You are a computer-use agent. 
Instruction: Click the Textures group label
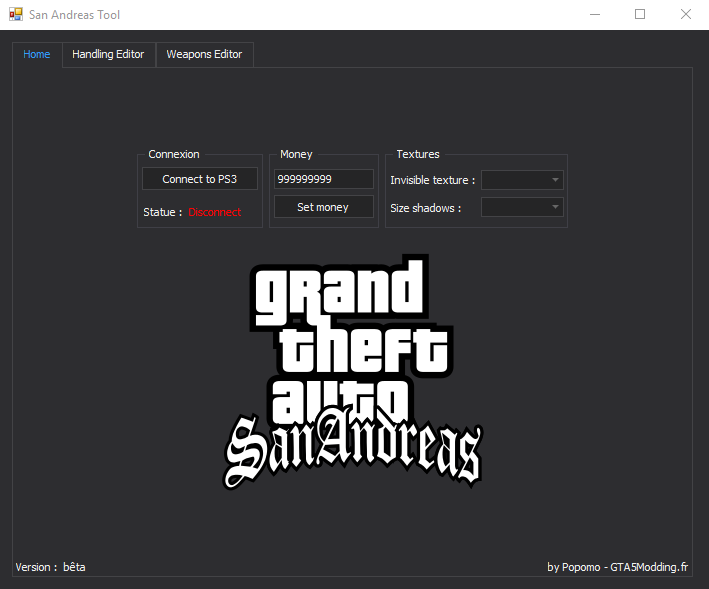click(418, 154)
